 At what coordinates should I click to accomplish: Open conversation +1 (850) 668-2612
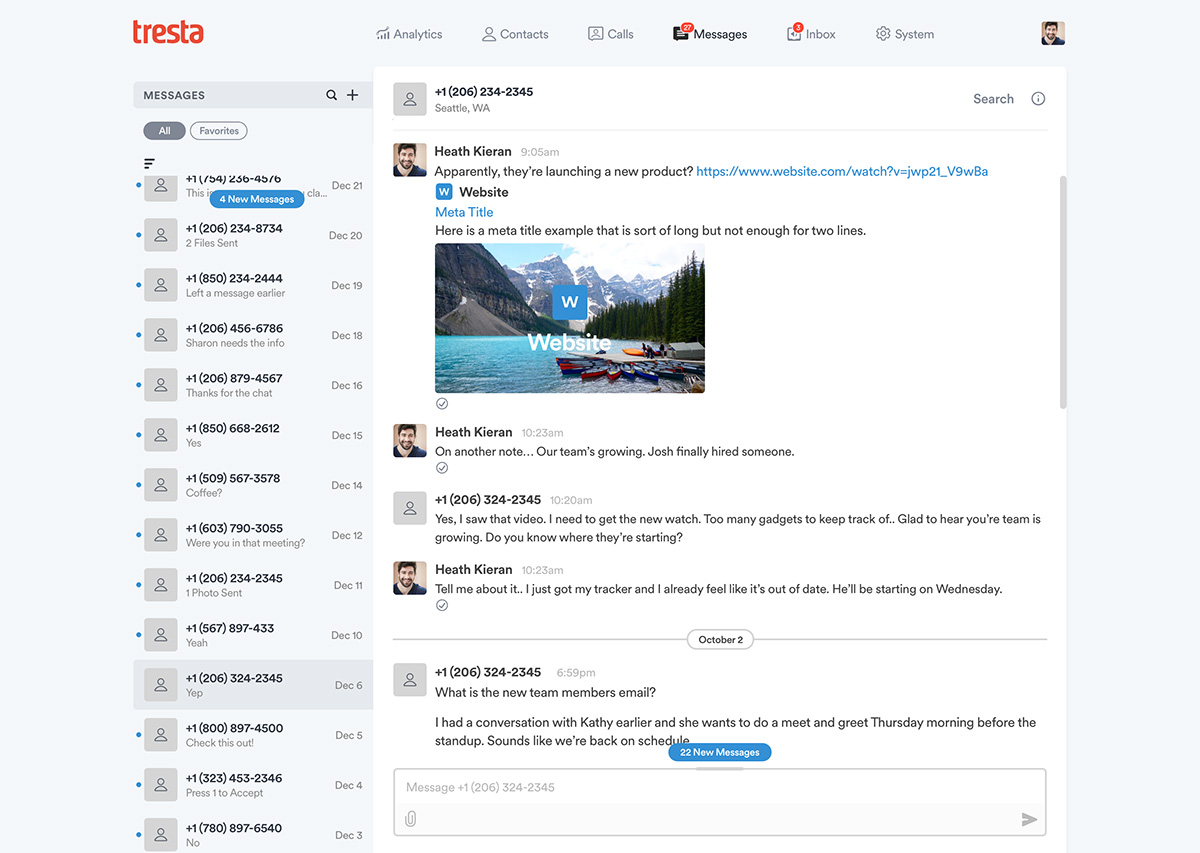click(253, 435)
